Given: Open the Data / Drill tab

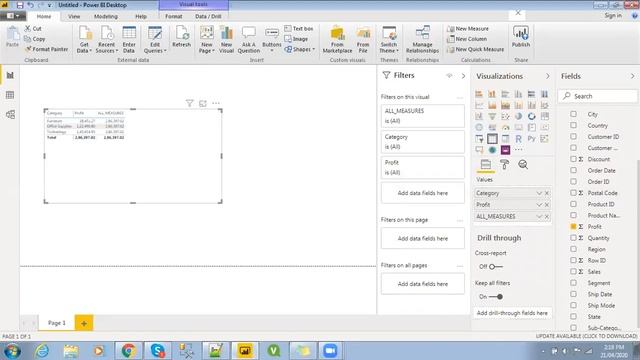Looking at the screenshot, I should 208,16.
